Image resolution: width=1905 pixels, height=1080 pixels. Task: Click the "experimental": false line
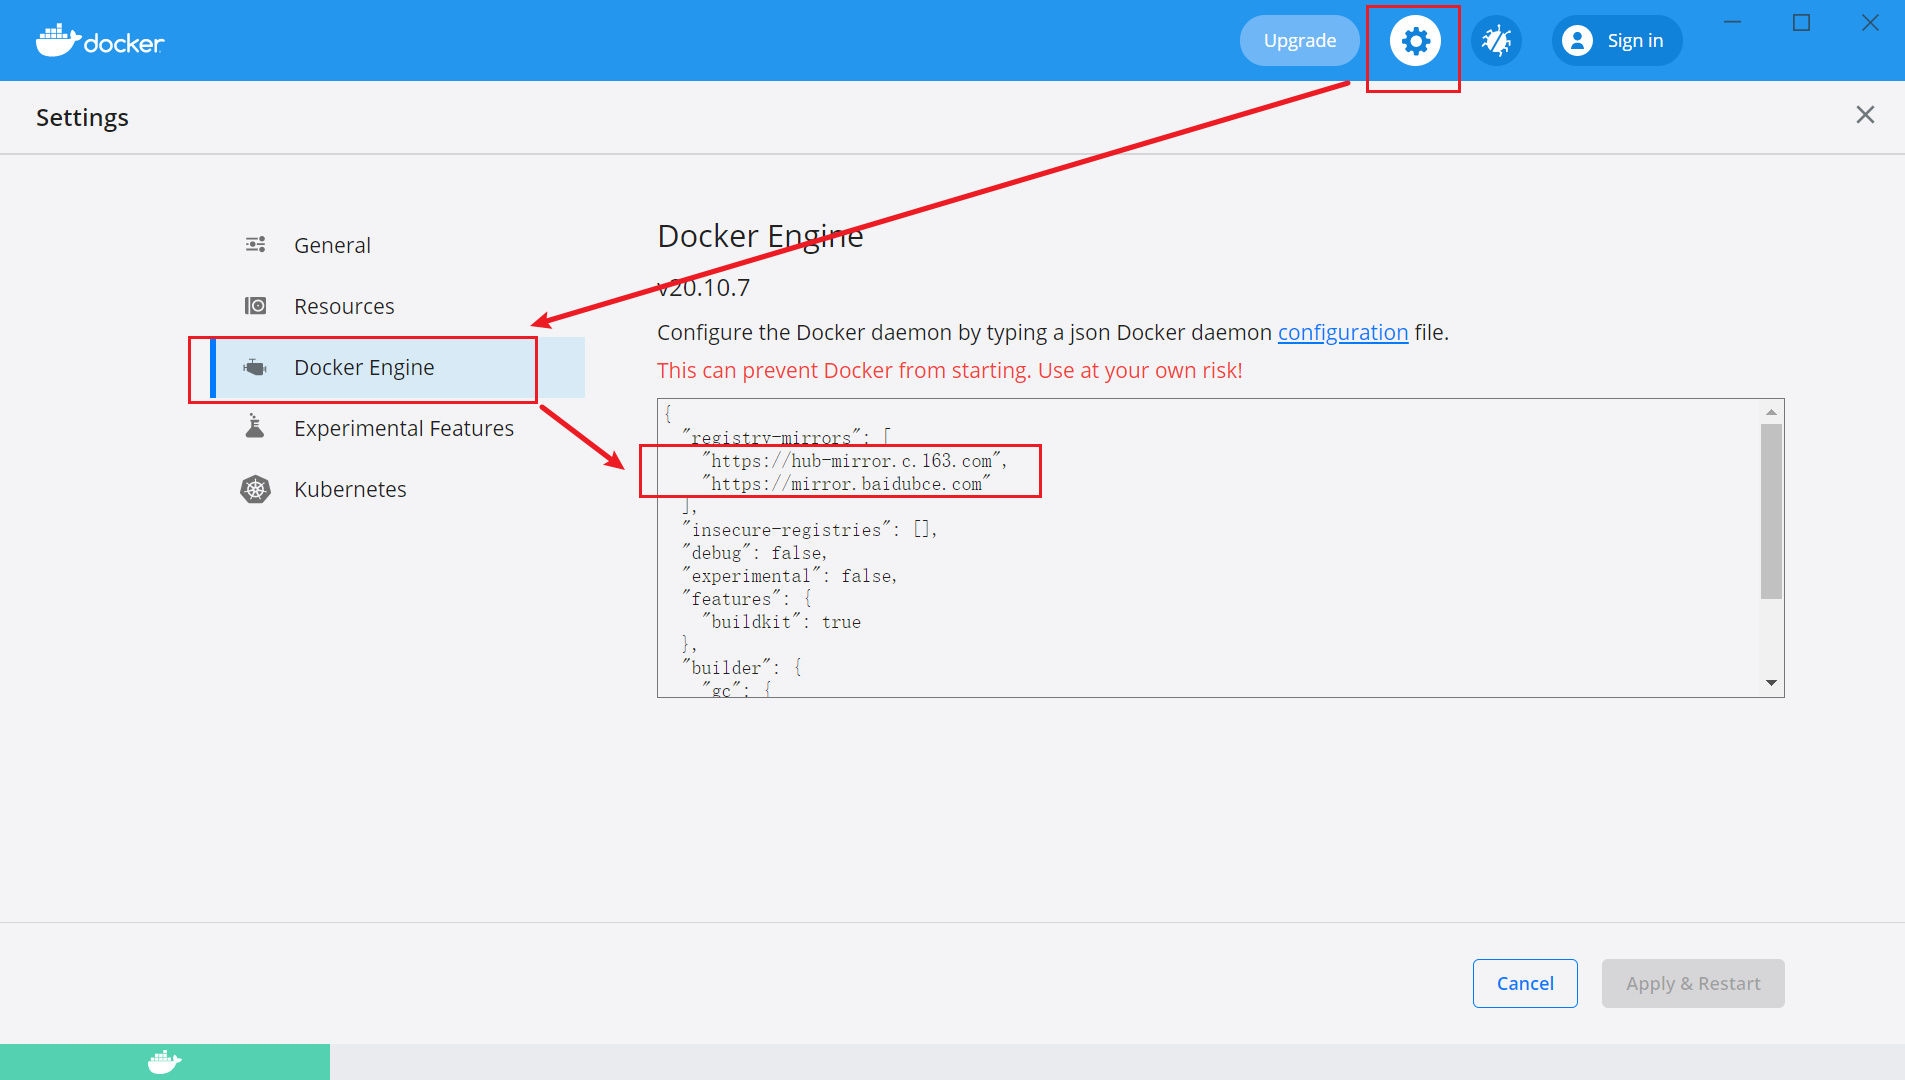(790, 576)
